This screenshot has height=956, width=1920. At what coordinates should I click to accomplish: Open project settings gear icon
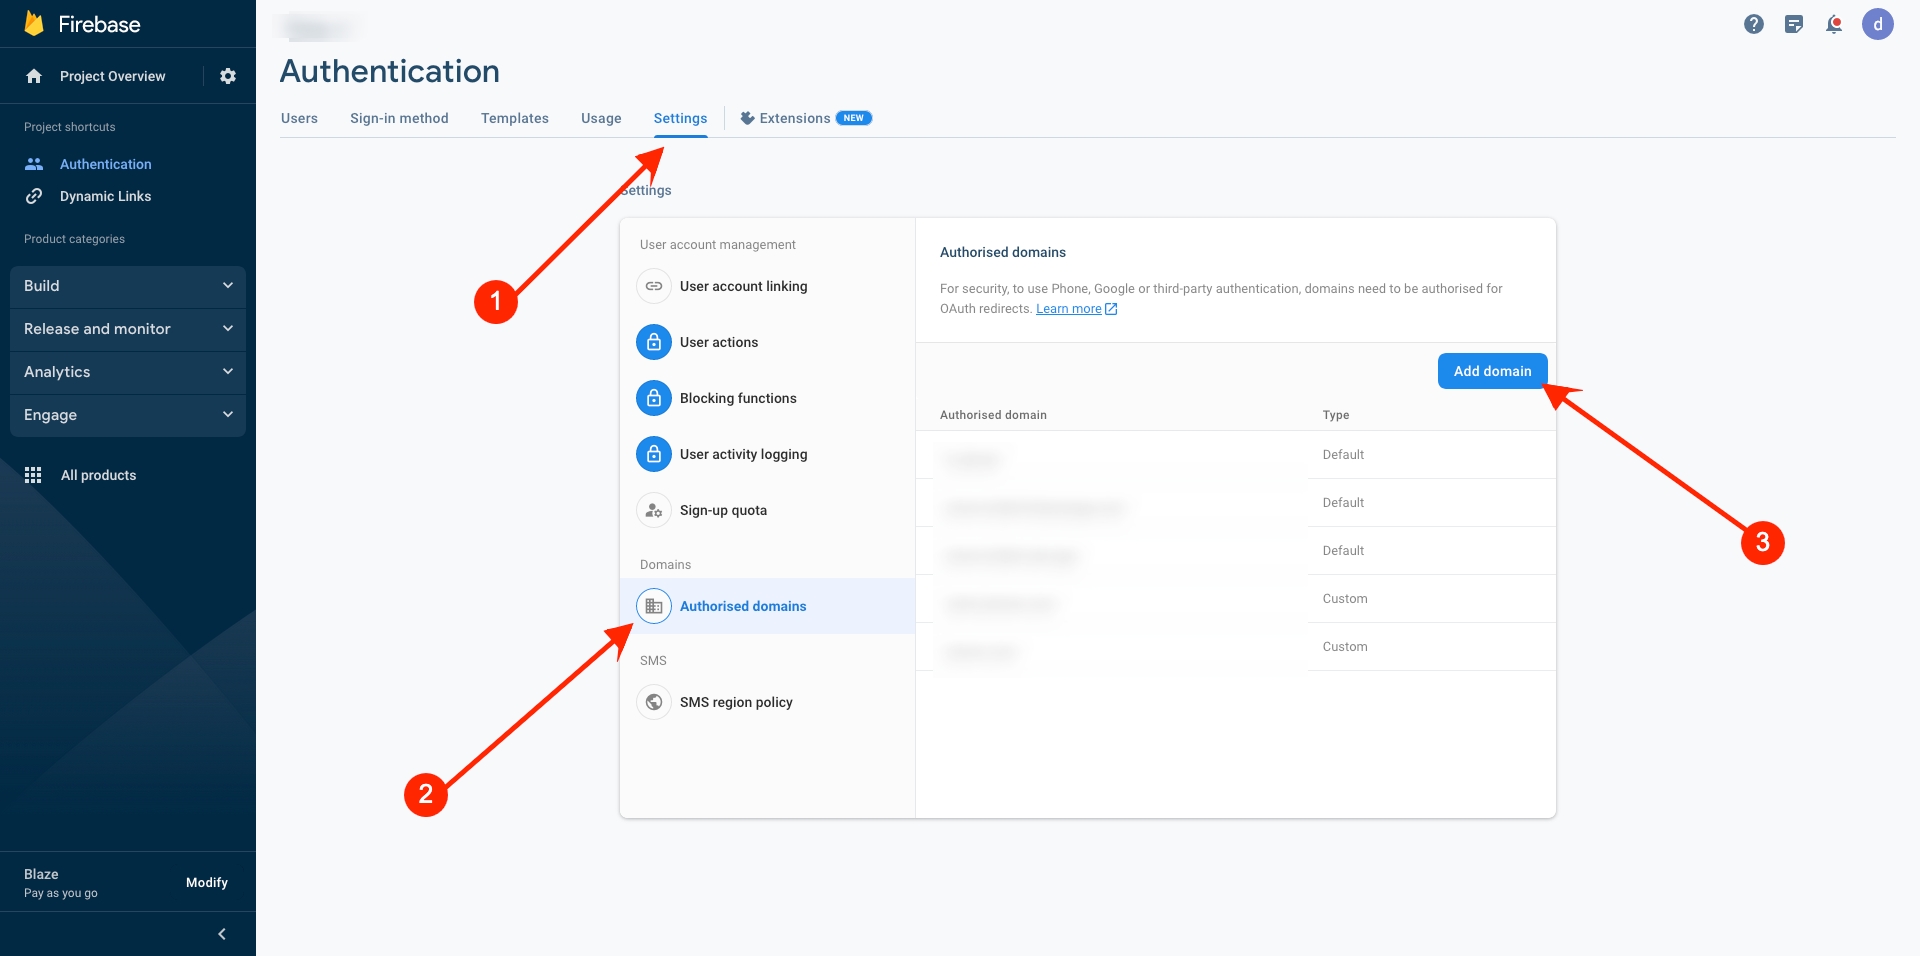pyautogui.click(x=228, y=76)
